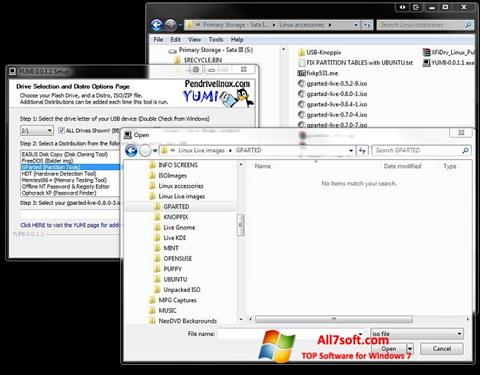
Task: Select FreeDOS (Balder img) in distribution list
Action: click(x=47, y=161)
